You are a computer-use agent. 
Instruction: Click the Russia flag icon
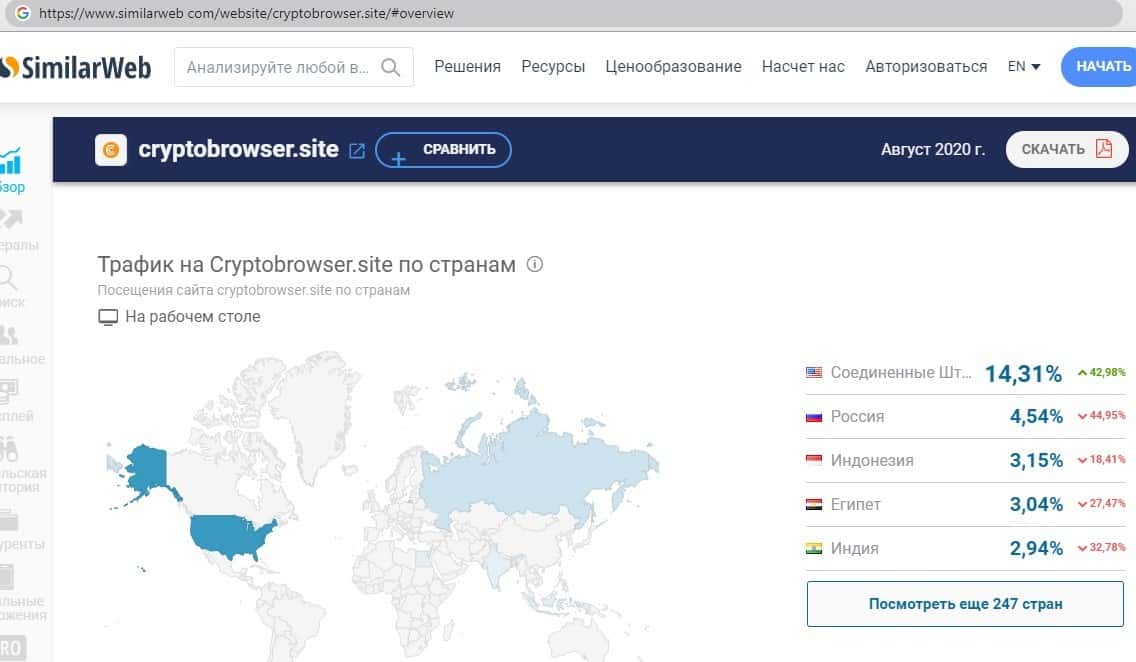point(814,416)
